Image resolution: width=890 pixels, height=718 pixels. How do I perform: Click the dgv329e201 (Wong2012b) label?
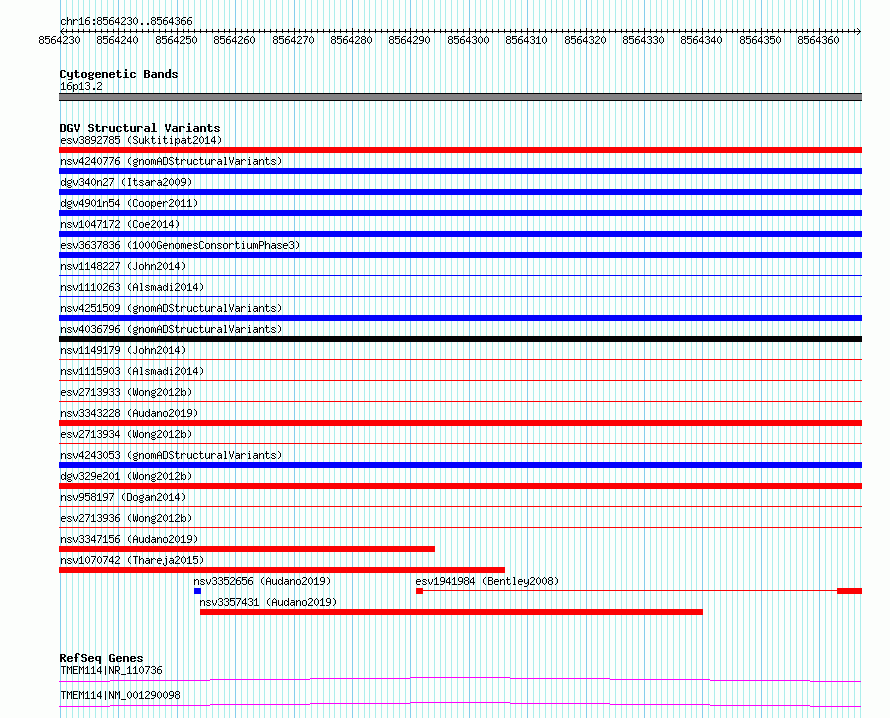pyautogui.click(x=126, y=476)
